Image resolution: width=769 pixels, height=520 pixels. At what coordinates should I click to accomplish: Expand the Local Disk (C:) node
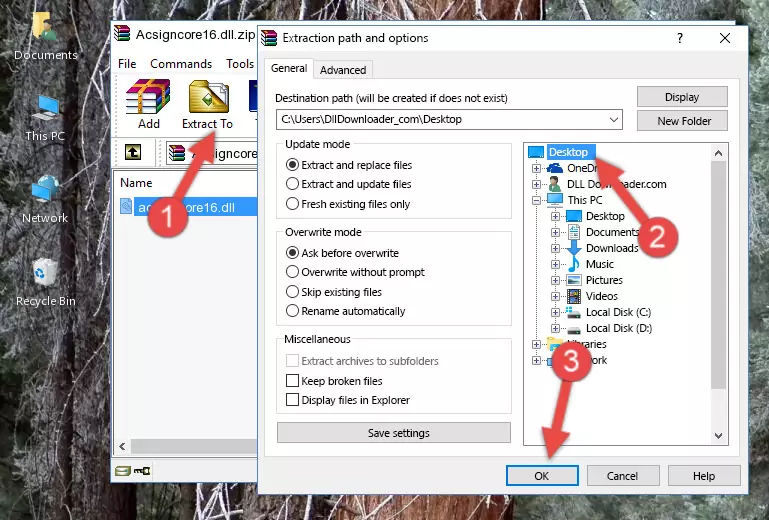click(555, 312)
